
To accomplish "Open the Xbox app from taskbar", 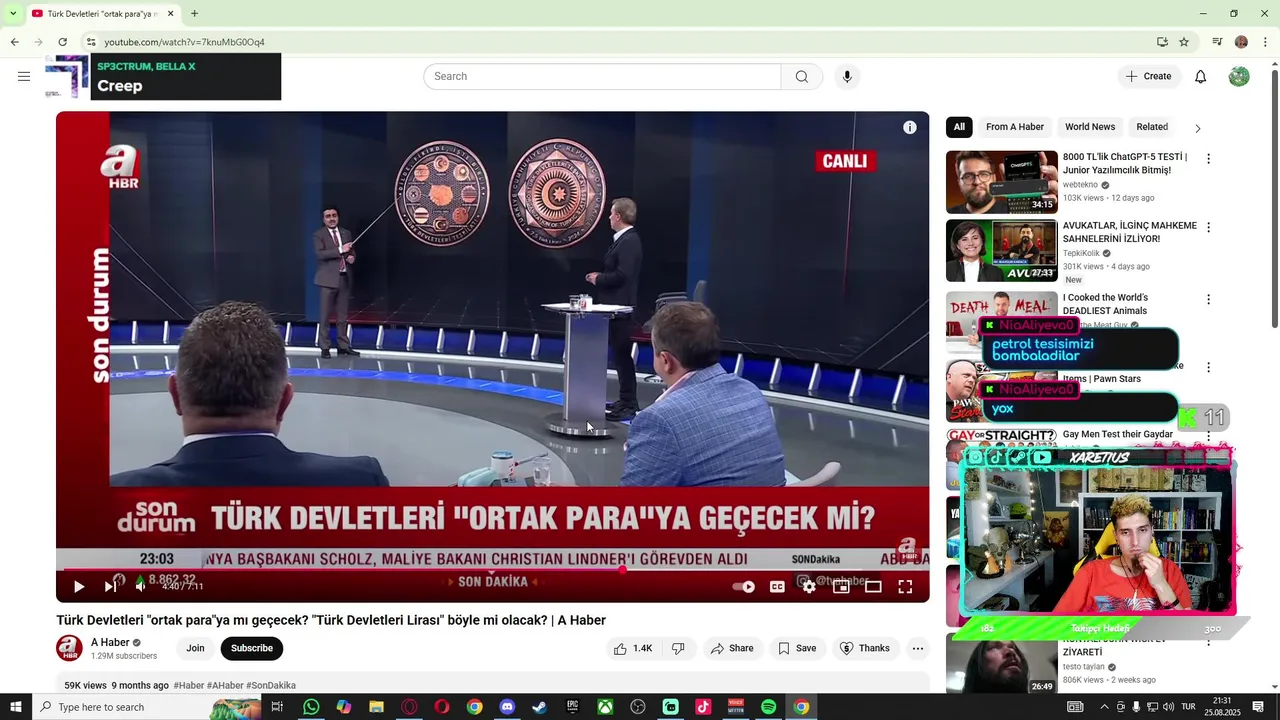I will point(605,707).
